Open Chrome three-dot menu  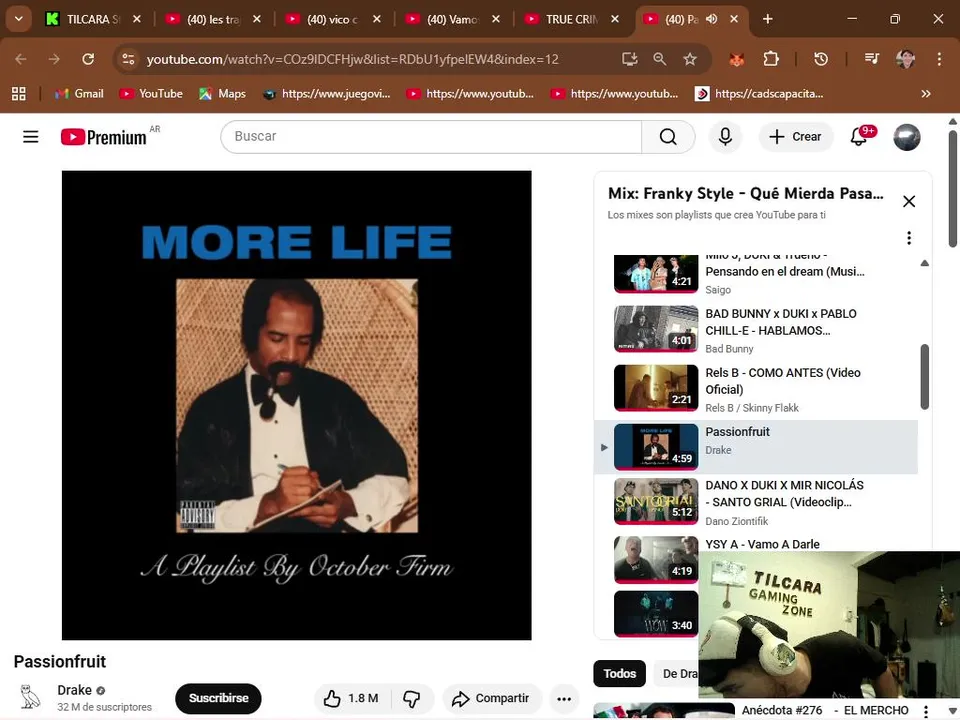tap(939, 59)
